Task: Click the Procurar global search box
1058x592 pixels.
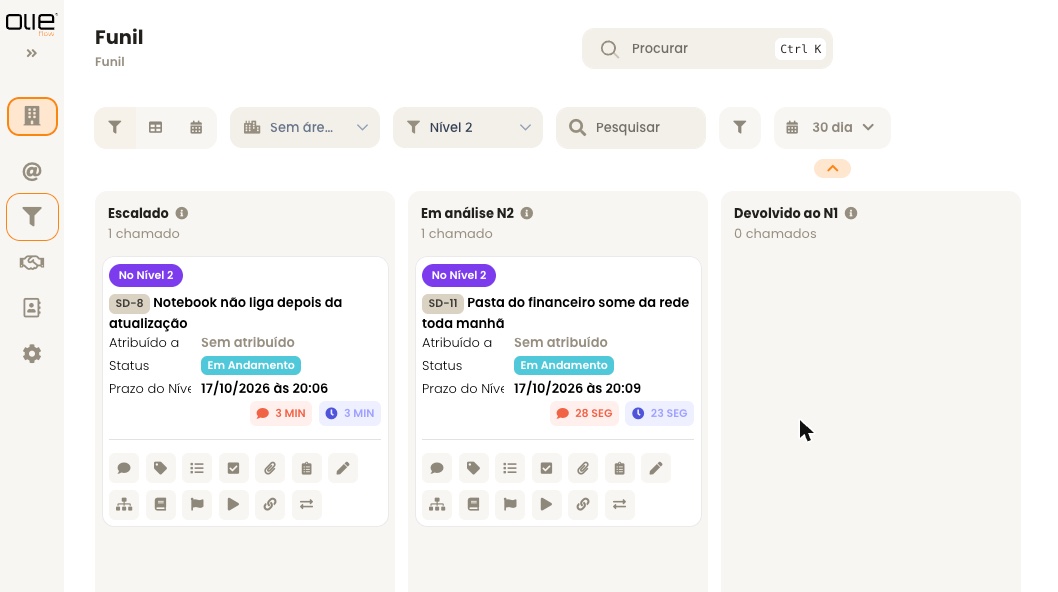Action: point(707,49)
